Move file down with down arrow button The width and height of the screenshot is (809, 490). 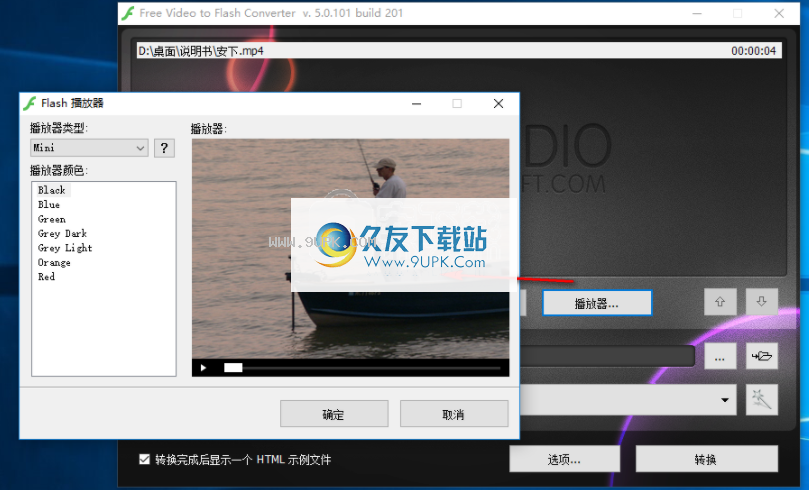[x=762, y=302]
